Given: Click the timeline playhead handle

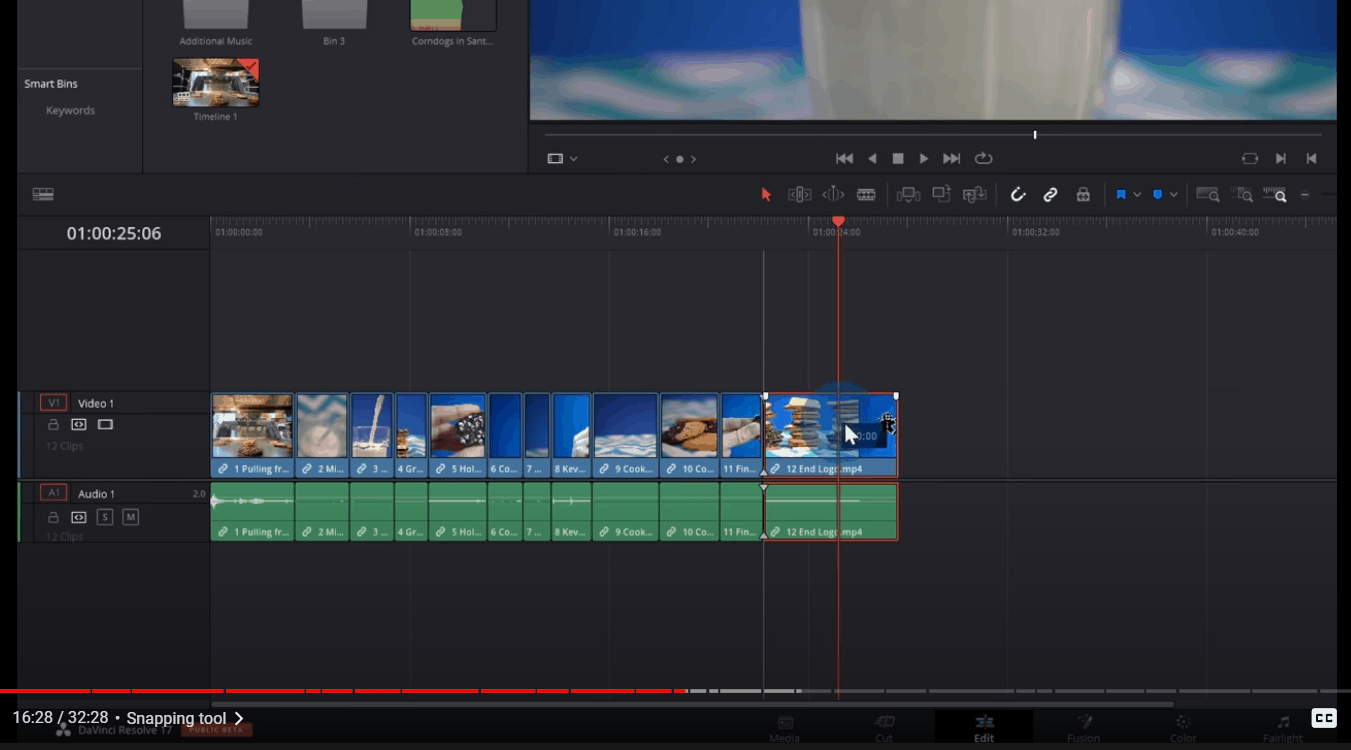Looking at the screenshot, I should click(838, 221).
